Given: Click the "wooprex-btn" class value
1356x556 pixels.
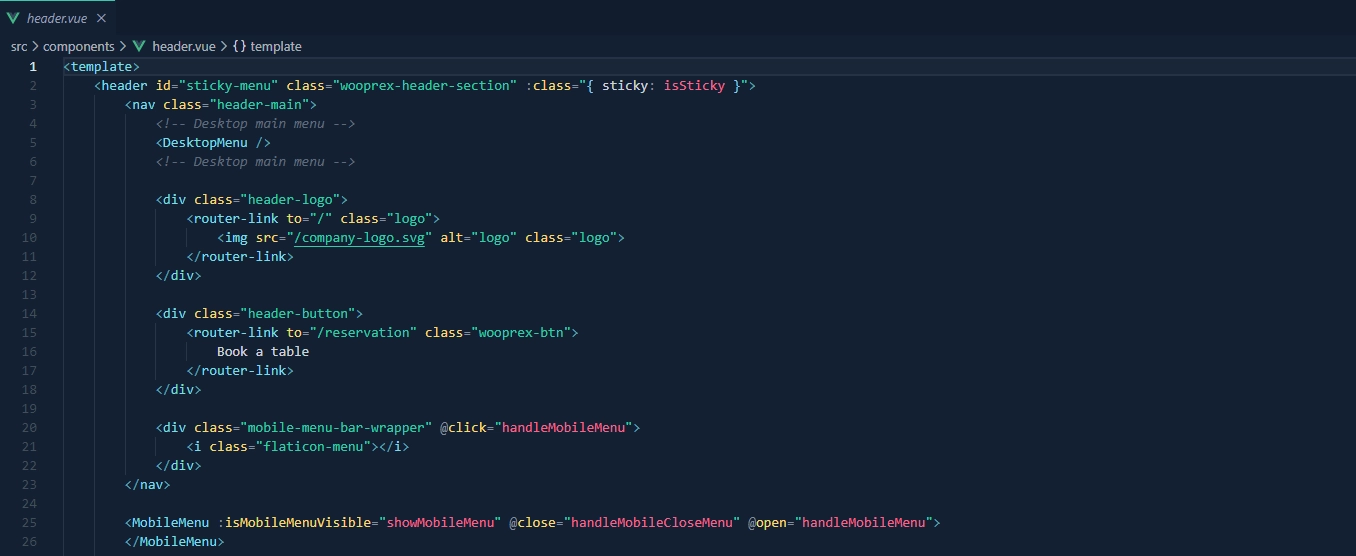Looking at the screenshot, I should 521,332.
